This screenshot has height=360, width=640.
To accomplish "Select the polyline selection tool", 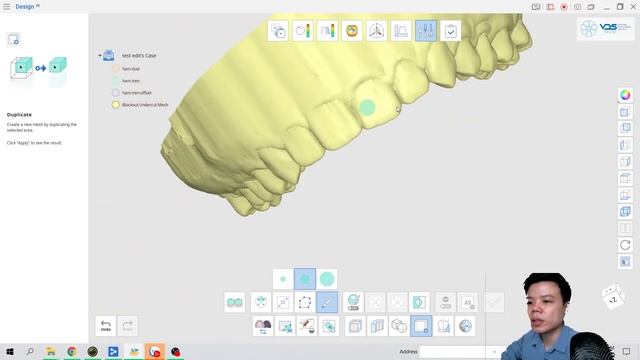I will [x=305, y=302].
